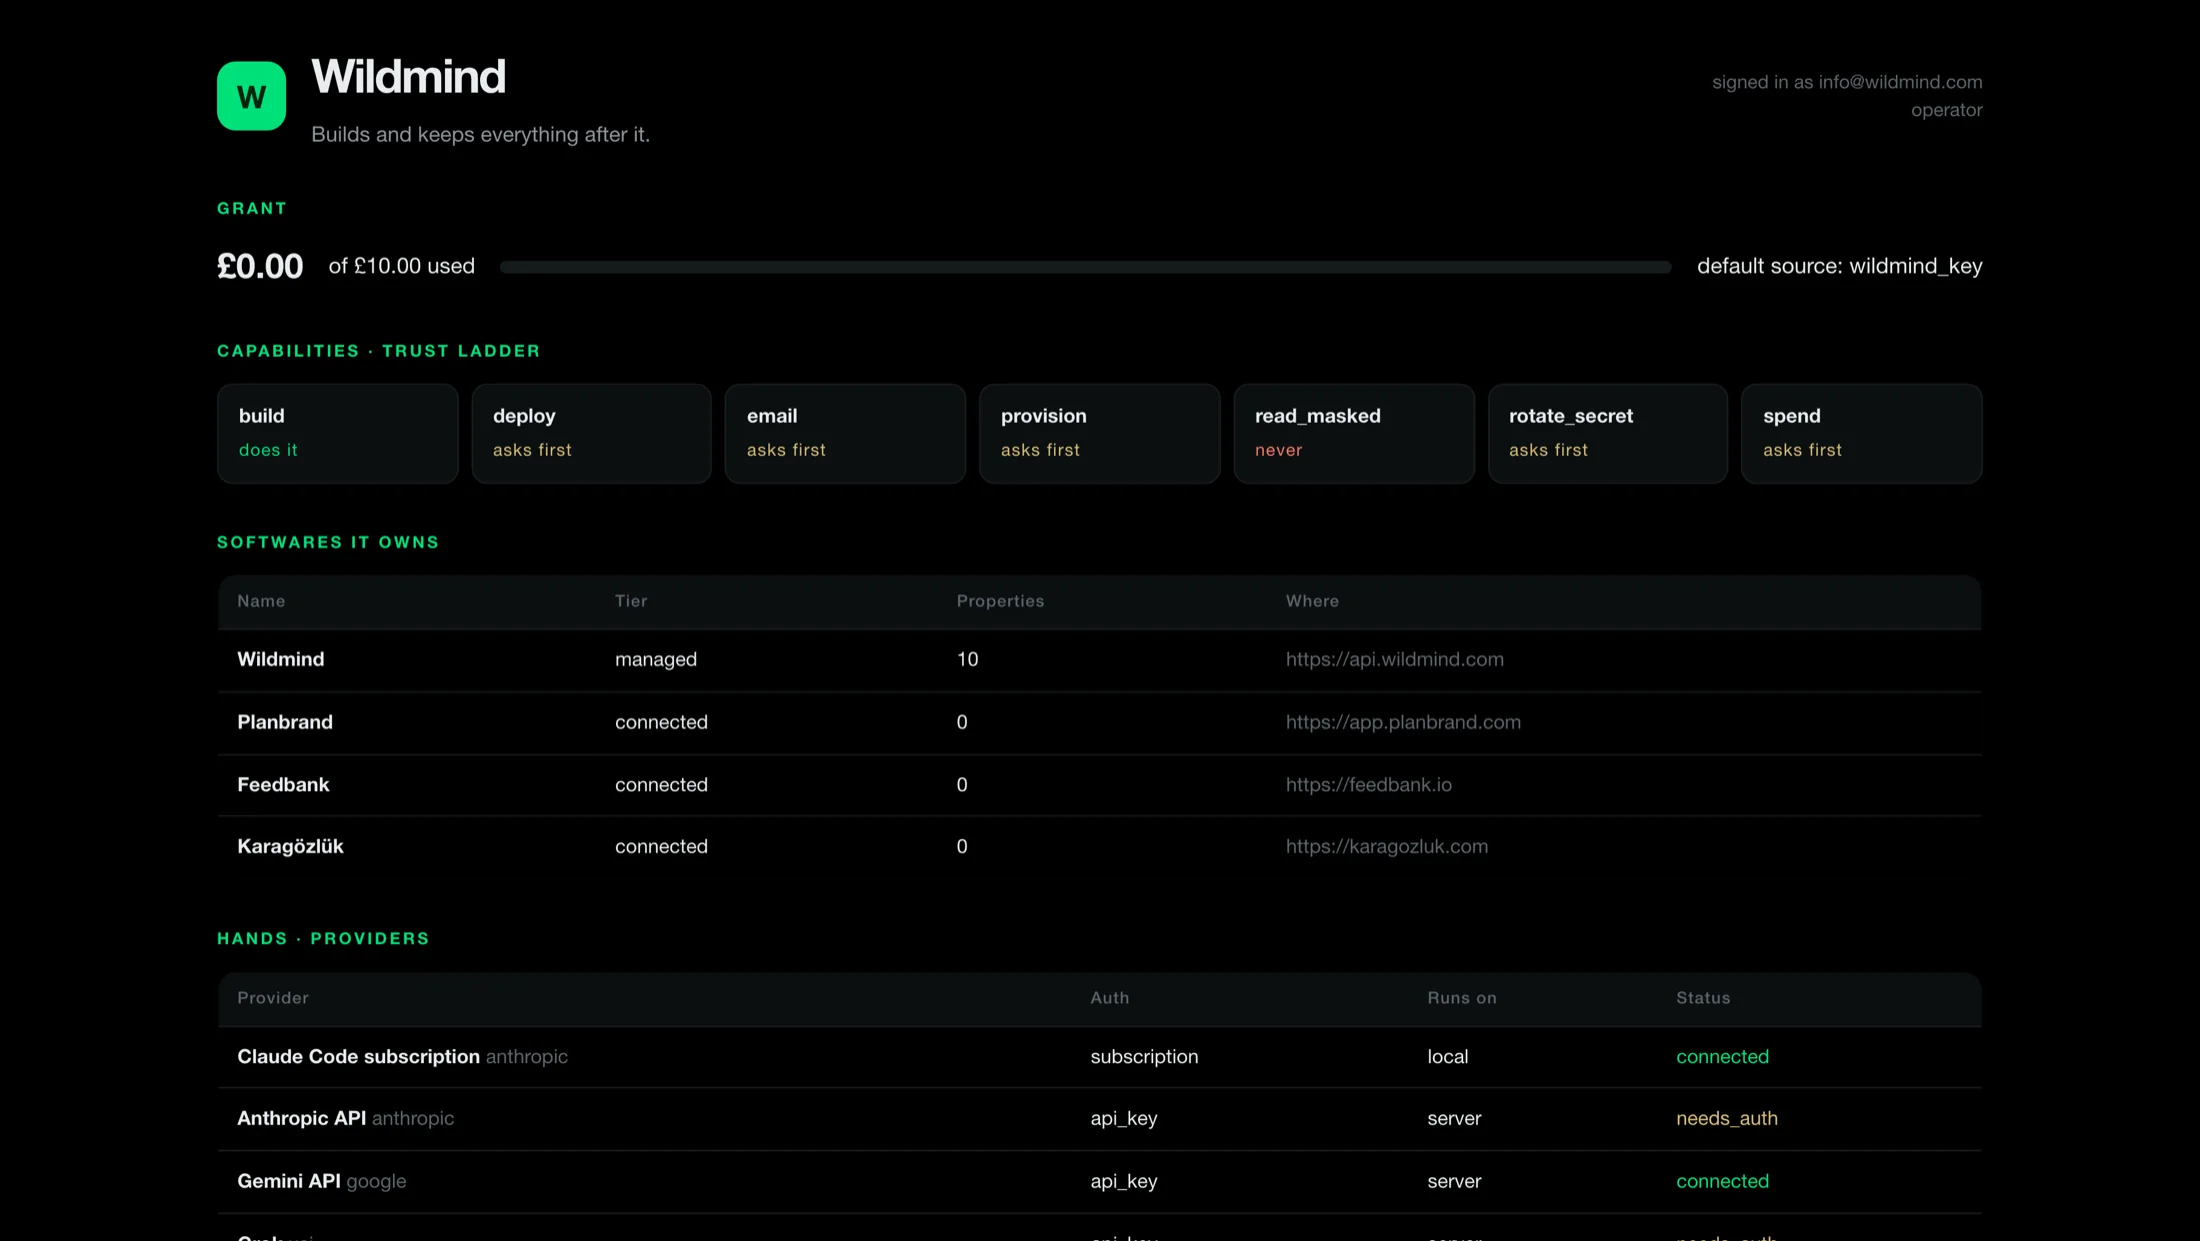This screenshot has width=2200, height=1241.
Task: Click the CAPABILITIES · TRUST LADDER heading
Action: [x=378, y=351]
